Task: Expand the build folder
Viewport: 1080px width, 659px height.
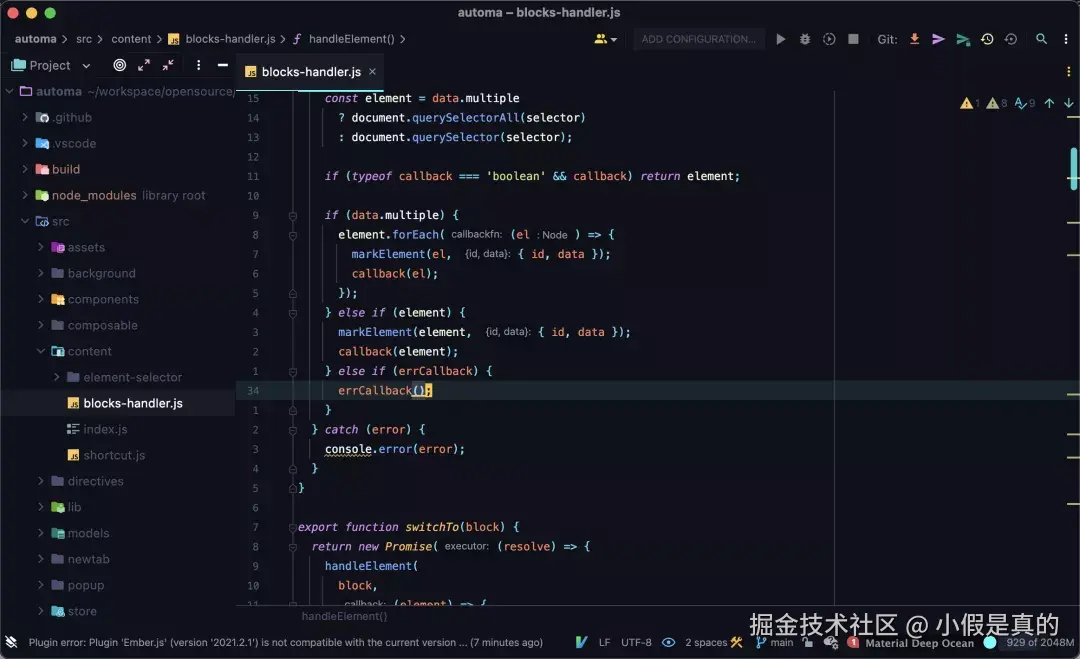Action: [x=25, y=169]
